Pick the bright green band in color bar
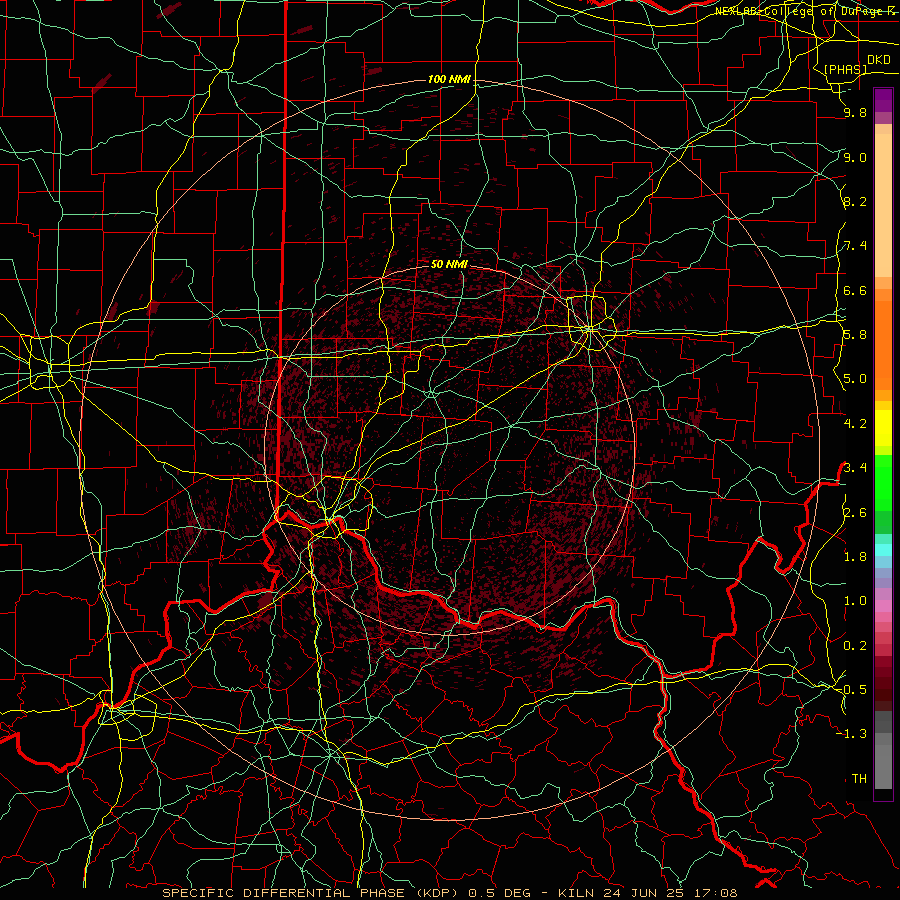The height and width of the screenshot is (900, 900). pyautogui.click(x=883, y=482)
